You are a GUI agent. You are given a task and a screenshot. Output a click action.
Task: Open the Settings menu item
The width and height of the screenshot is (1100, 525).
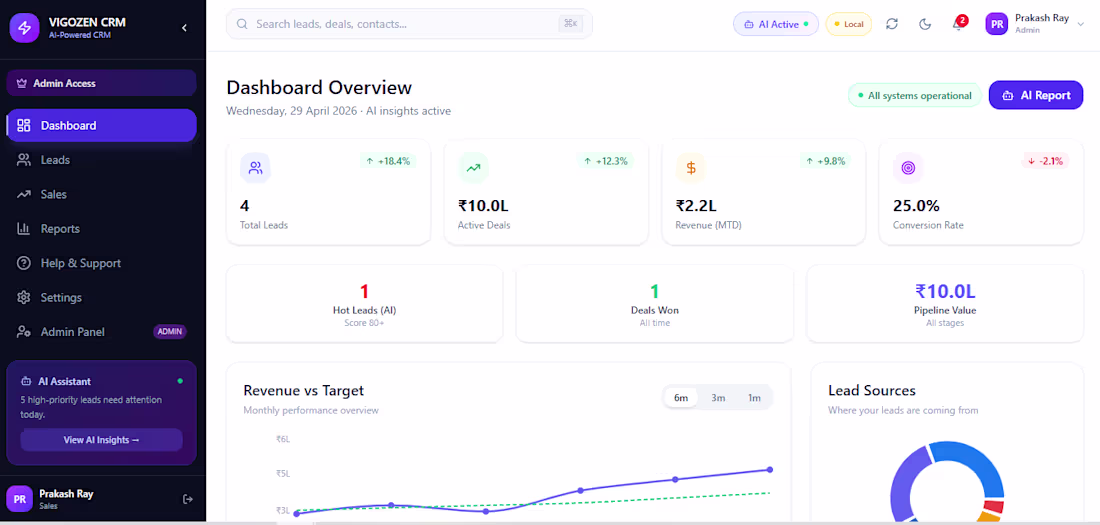tap(101, 298)
